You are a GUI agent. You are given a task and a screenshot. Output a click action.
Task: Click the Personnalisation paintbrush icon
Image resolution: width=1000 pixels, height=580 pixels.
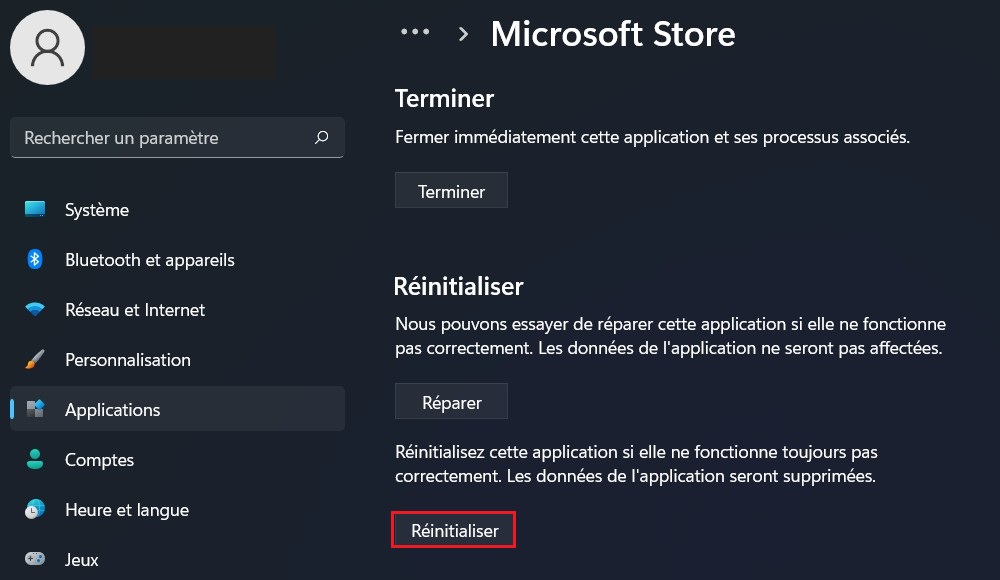(35, 359)
